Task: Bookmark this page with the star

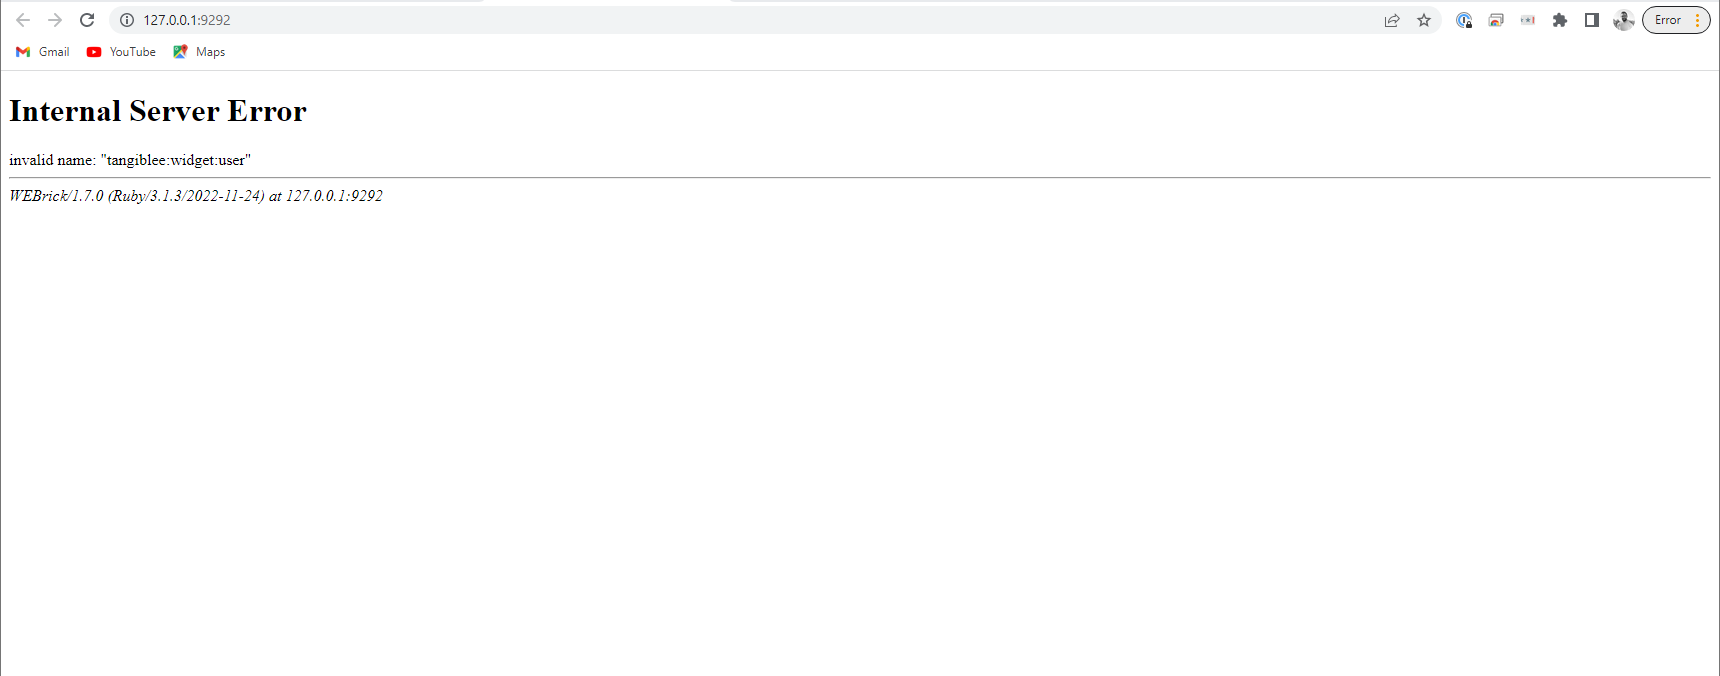Action: point(1424,19)
